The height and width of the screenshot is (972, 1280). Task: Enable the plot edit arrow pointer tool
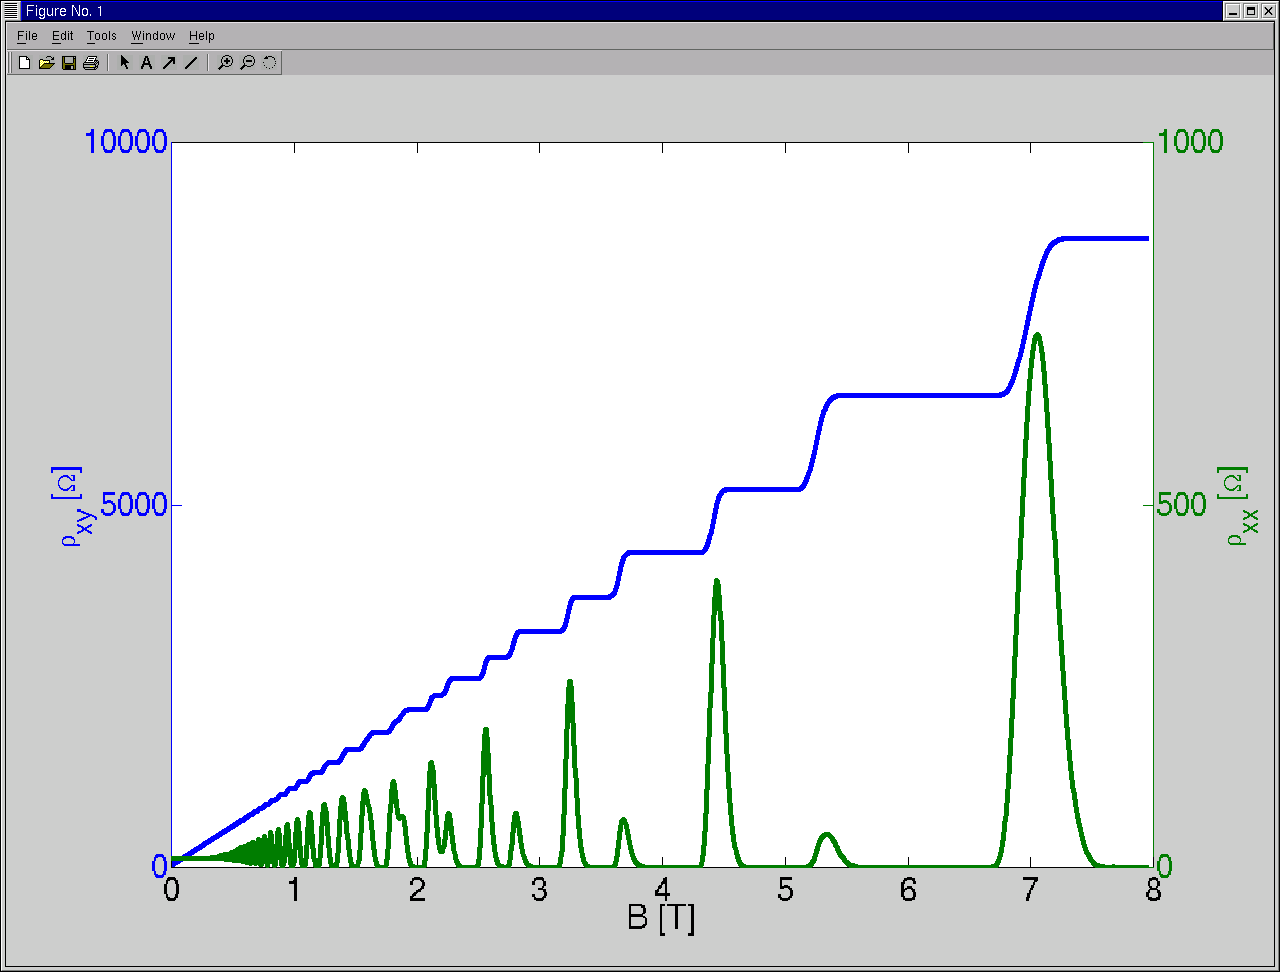[x=125, y=63]
